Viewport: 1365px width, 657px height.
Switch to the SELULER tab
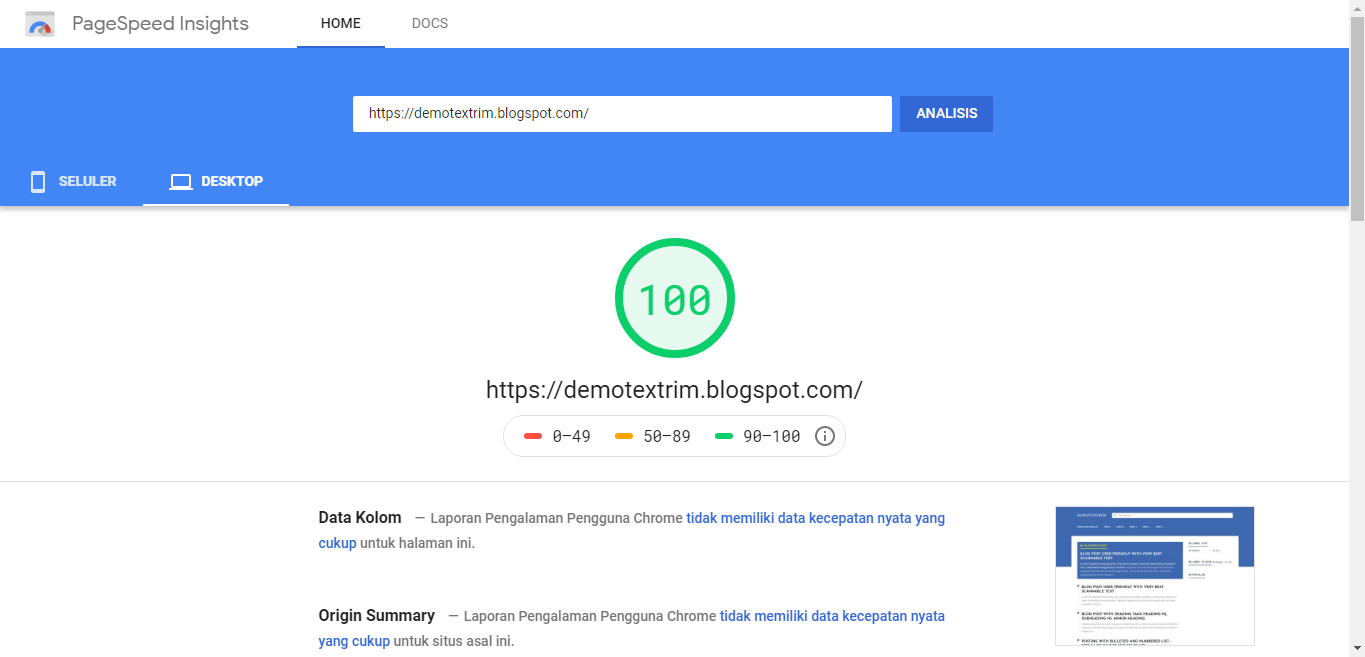click(x=72, y=182)
